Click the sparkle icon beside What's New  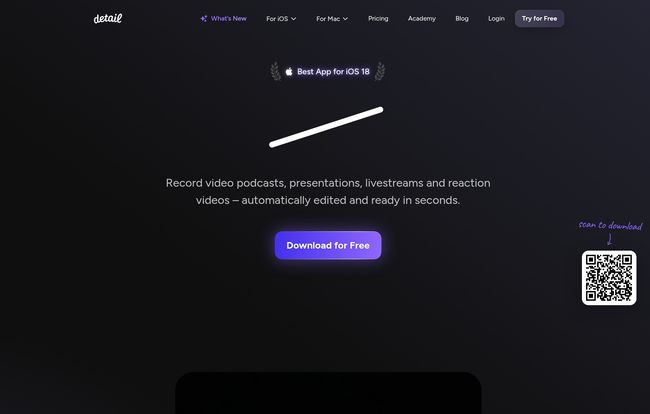[x=204, y=19]
